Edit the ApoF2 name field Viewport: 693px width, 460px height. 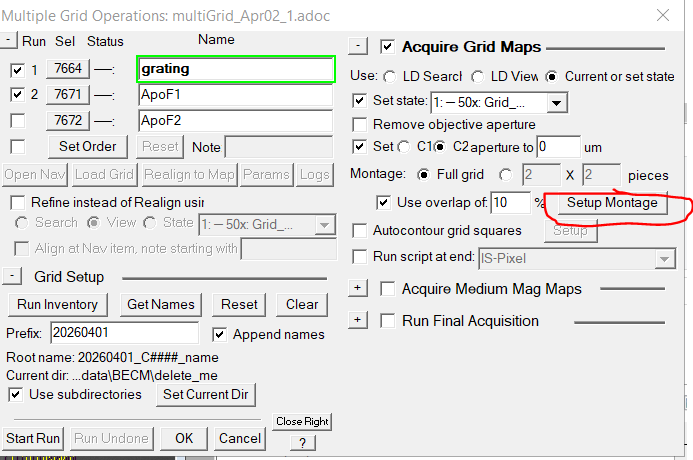click(236, 121)
